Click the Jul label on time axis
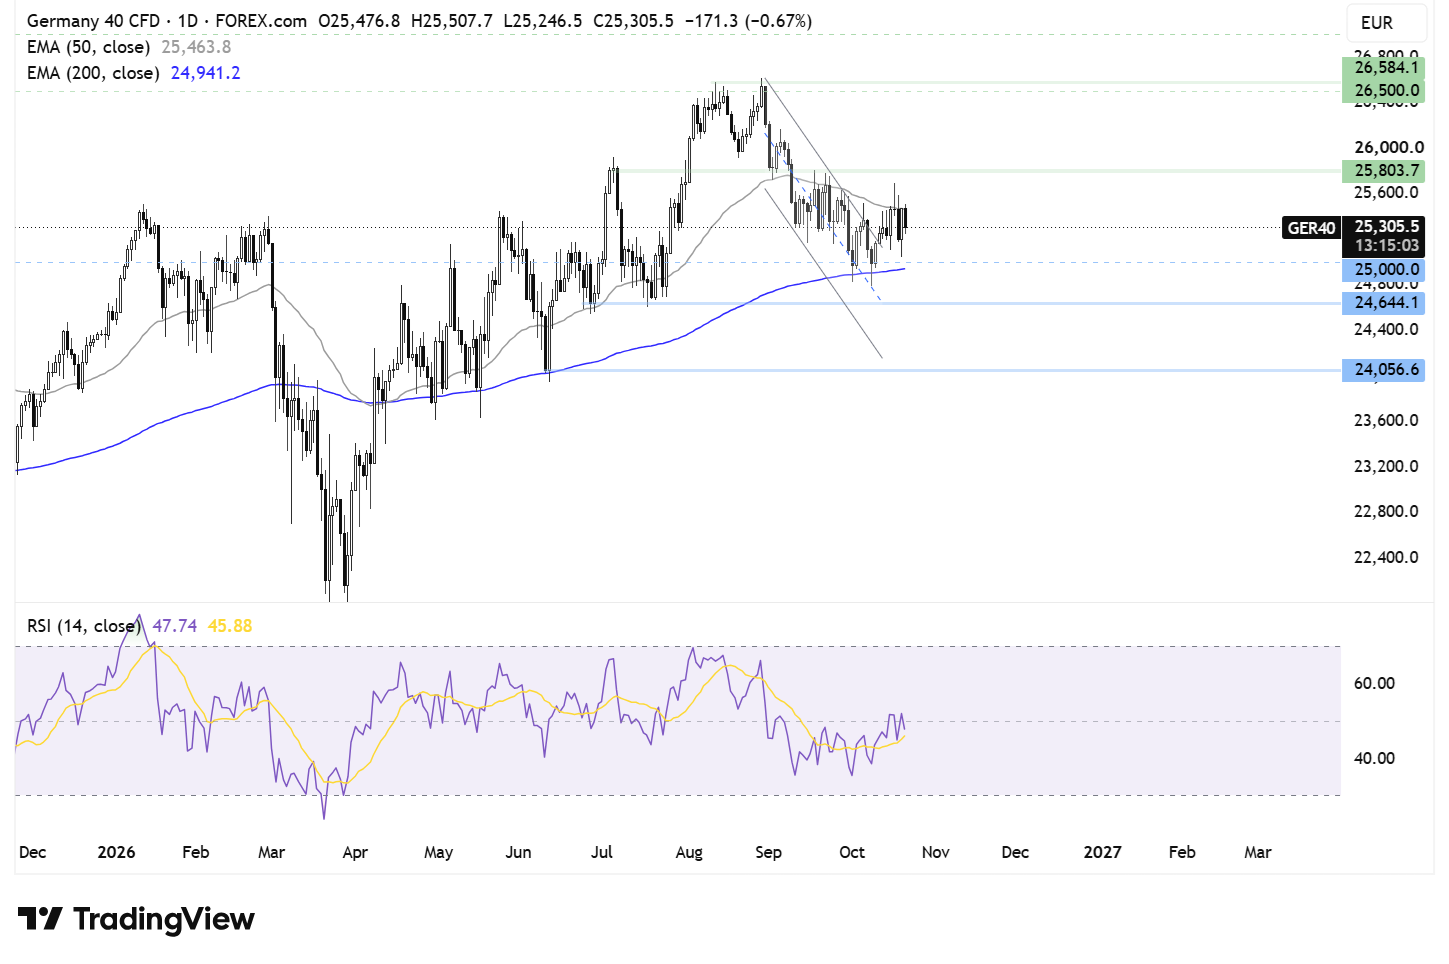 601,853
